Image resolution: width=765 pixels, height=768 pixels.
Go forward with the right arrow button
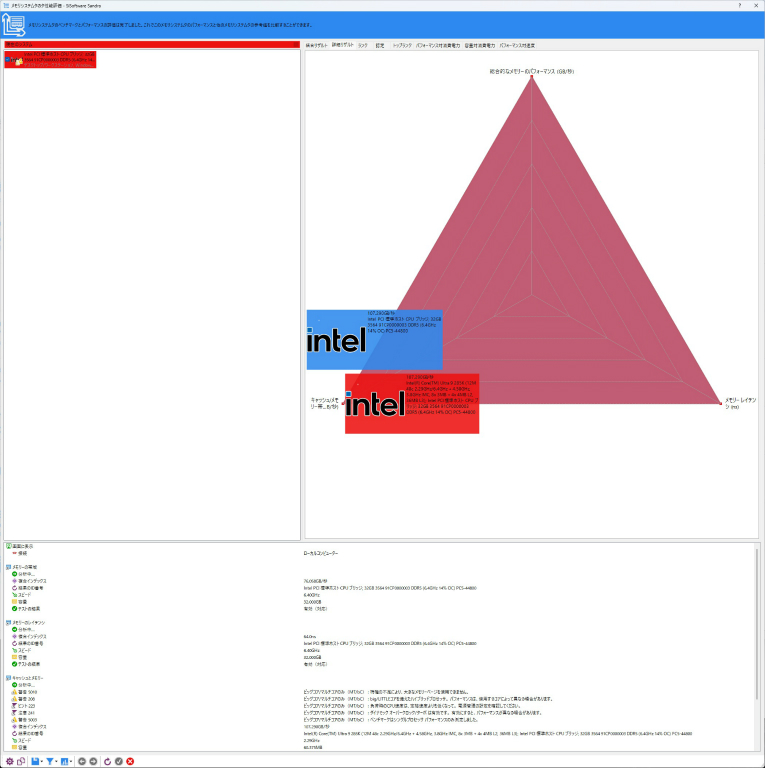click(93, 761)
